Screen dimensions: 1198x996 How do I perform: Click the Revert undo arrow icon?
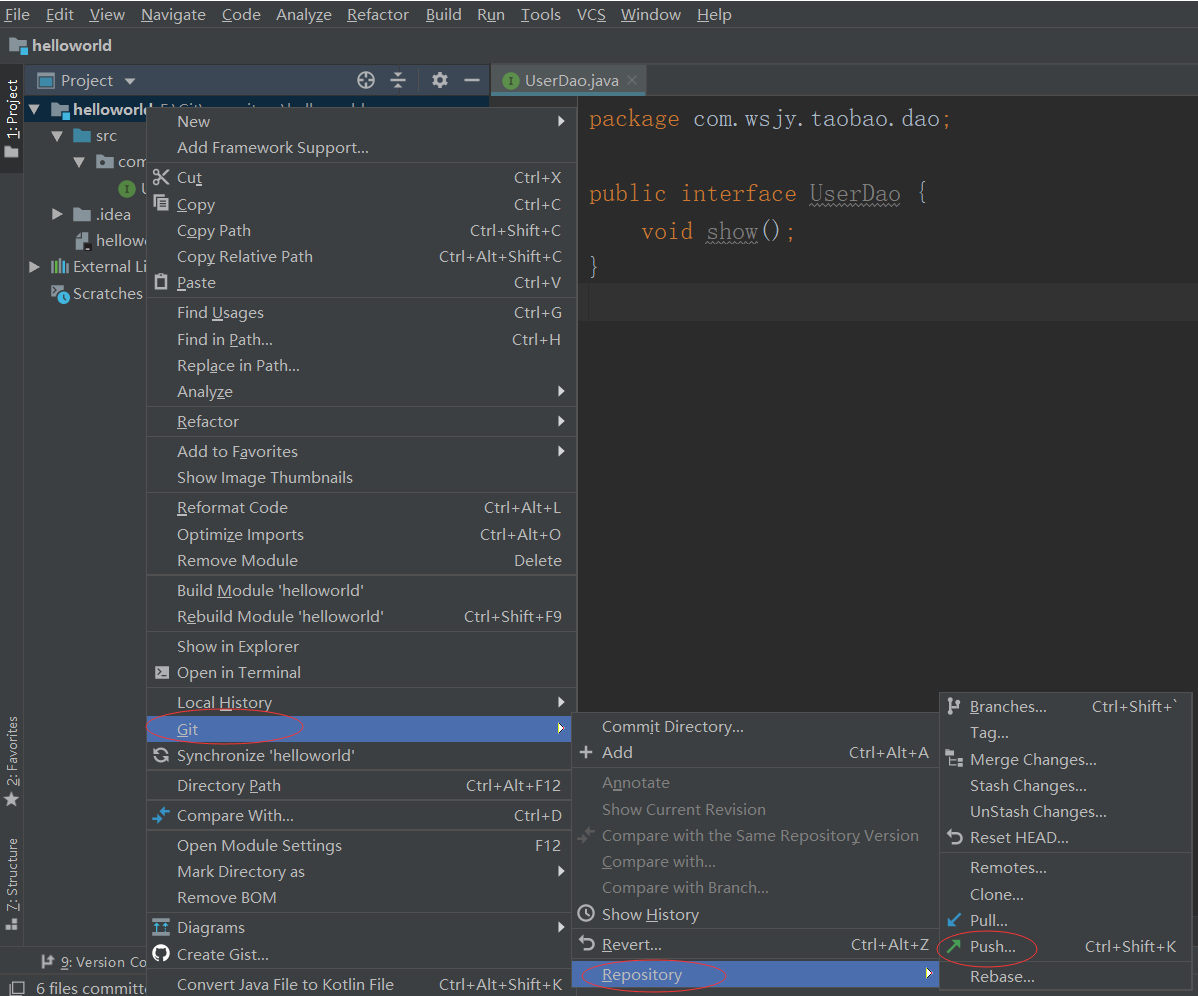586,944
